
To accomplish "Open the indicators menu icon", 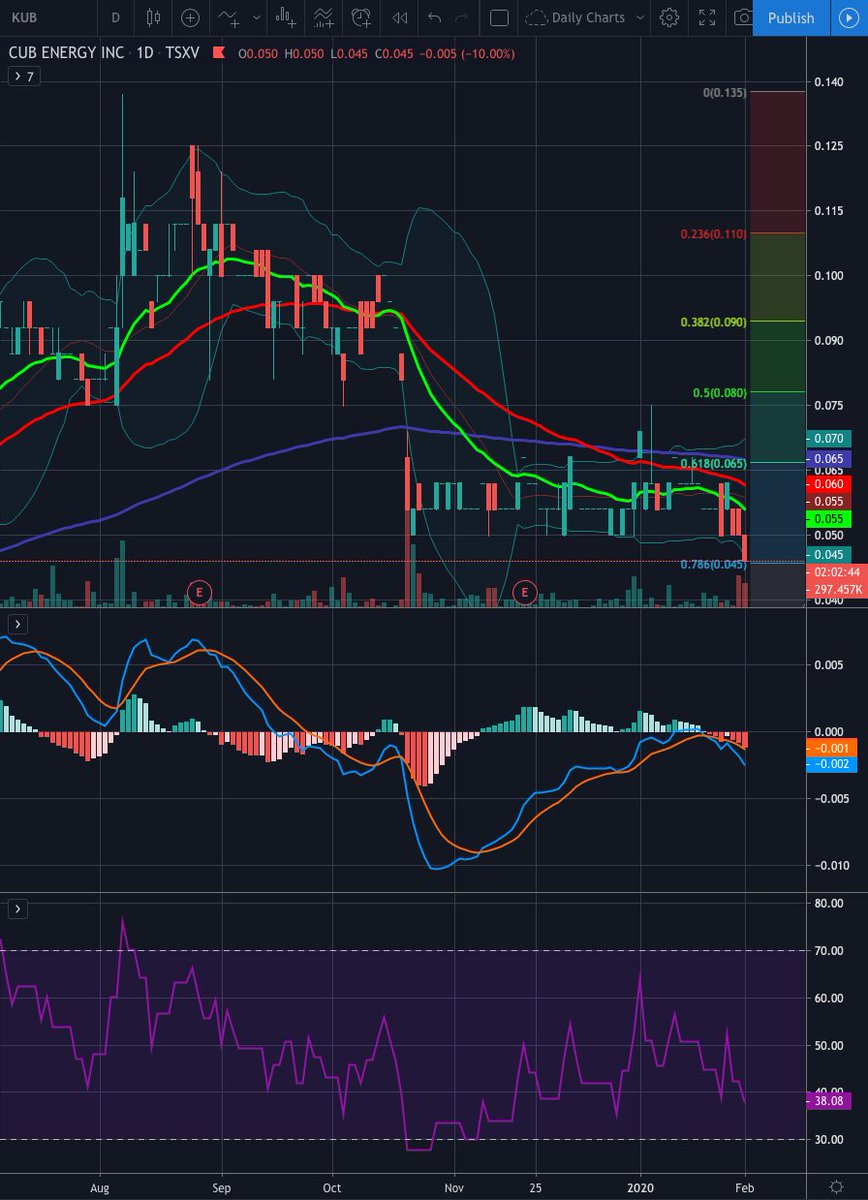I will coord(228,17).
